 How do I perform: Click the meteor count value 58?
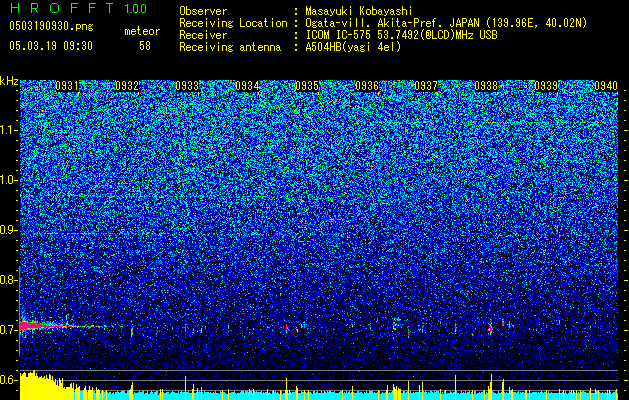[x=145, y=46]
